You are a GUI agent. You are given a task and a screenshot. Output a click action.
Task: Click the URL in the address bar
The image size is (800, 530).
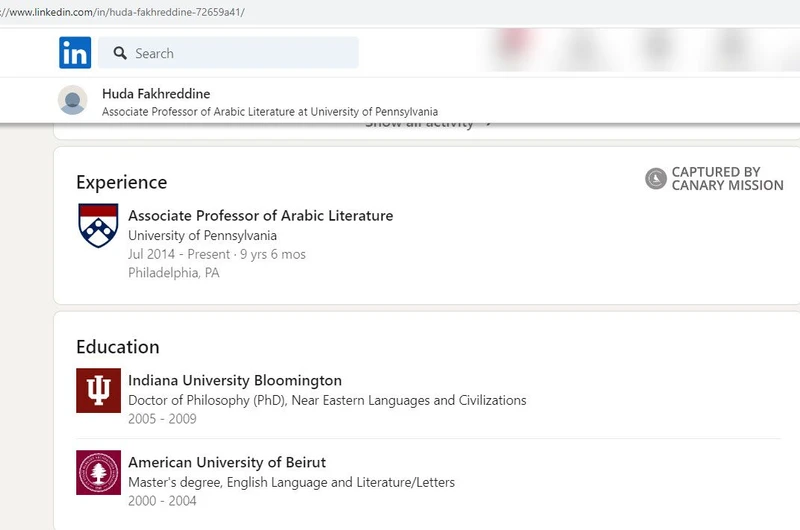(x=122, y=12)
